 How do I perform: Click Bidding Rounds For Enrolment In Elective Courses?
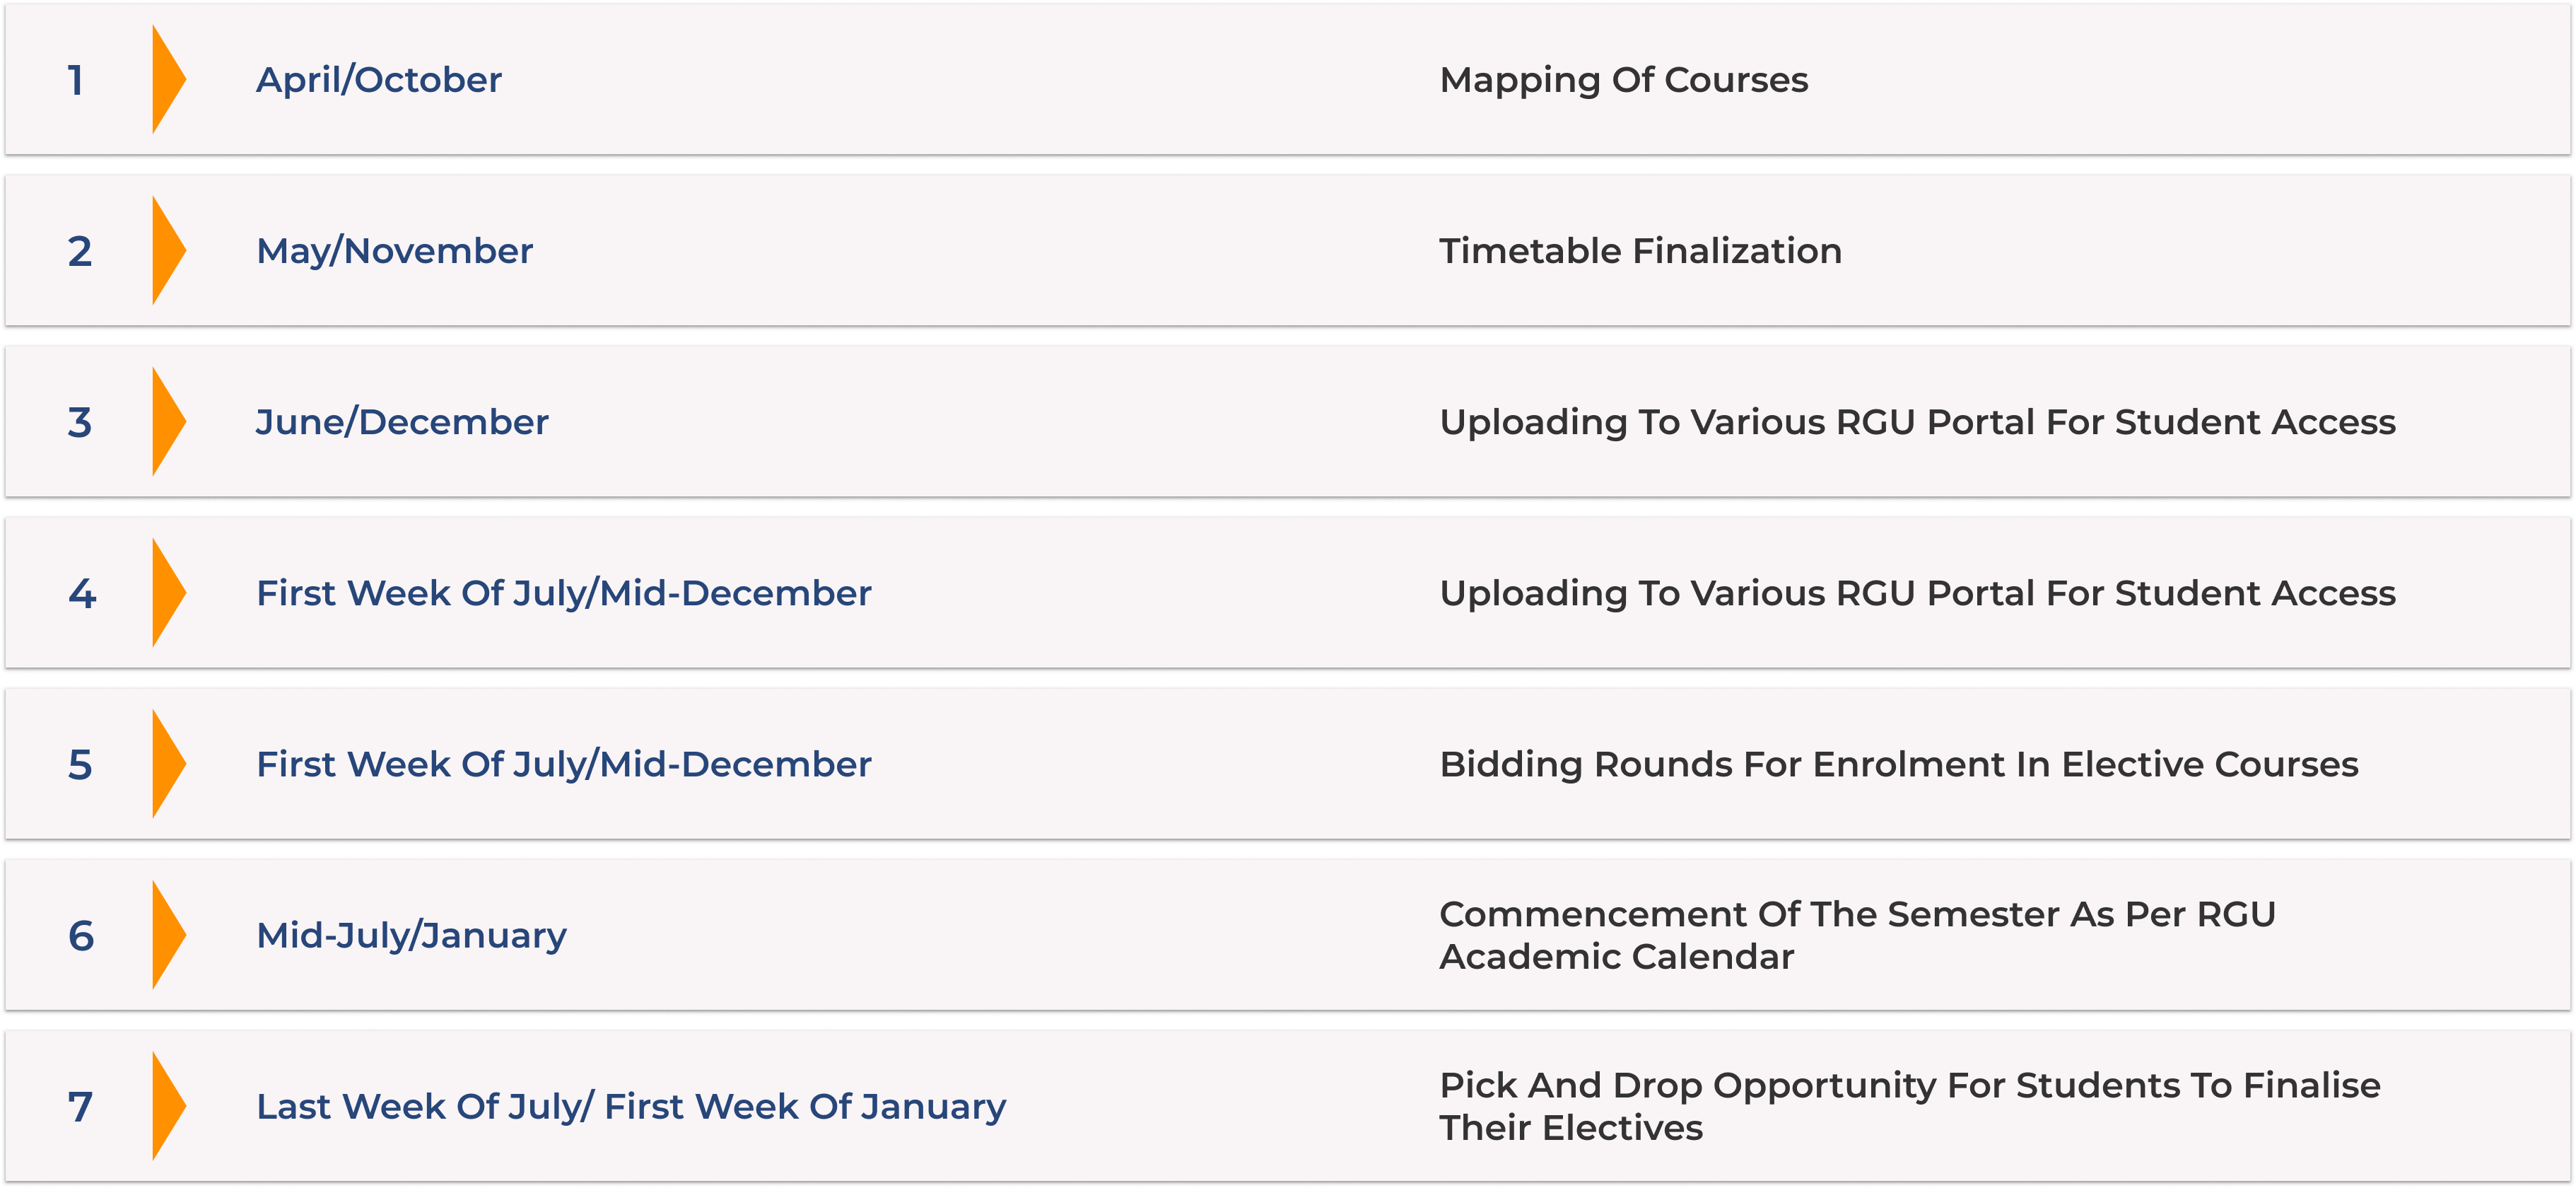(x=1898, y=765)
